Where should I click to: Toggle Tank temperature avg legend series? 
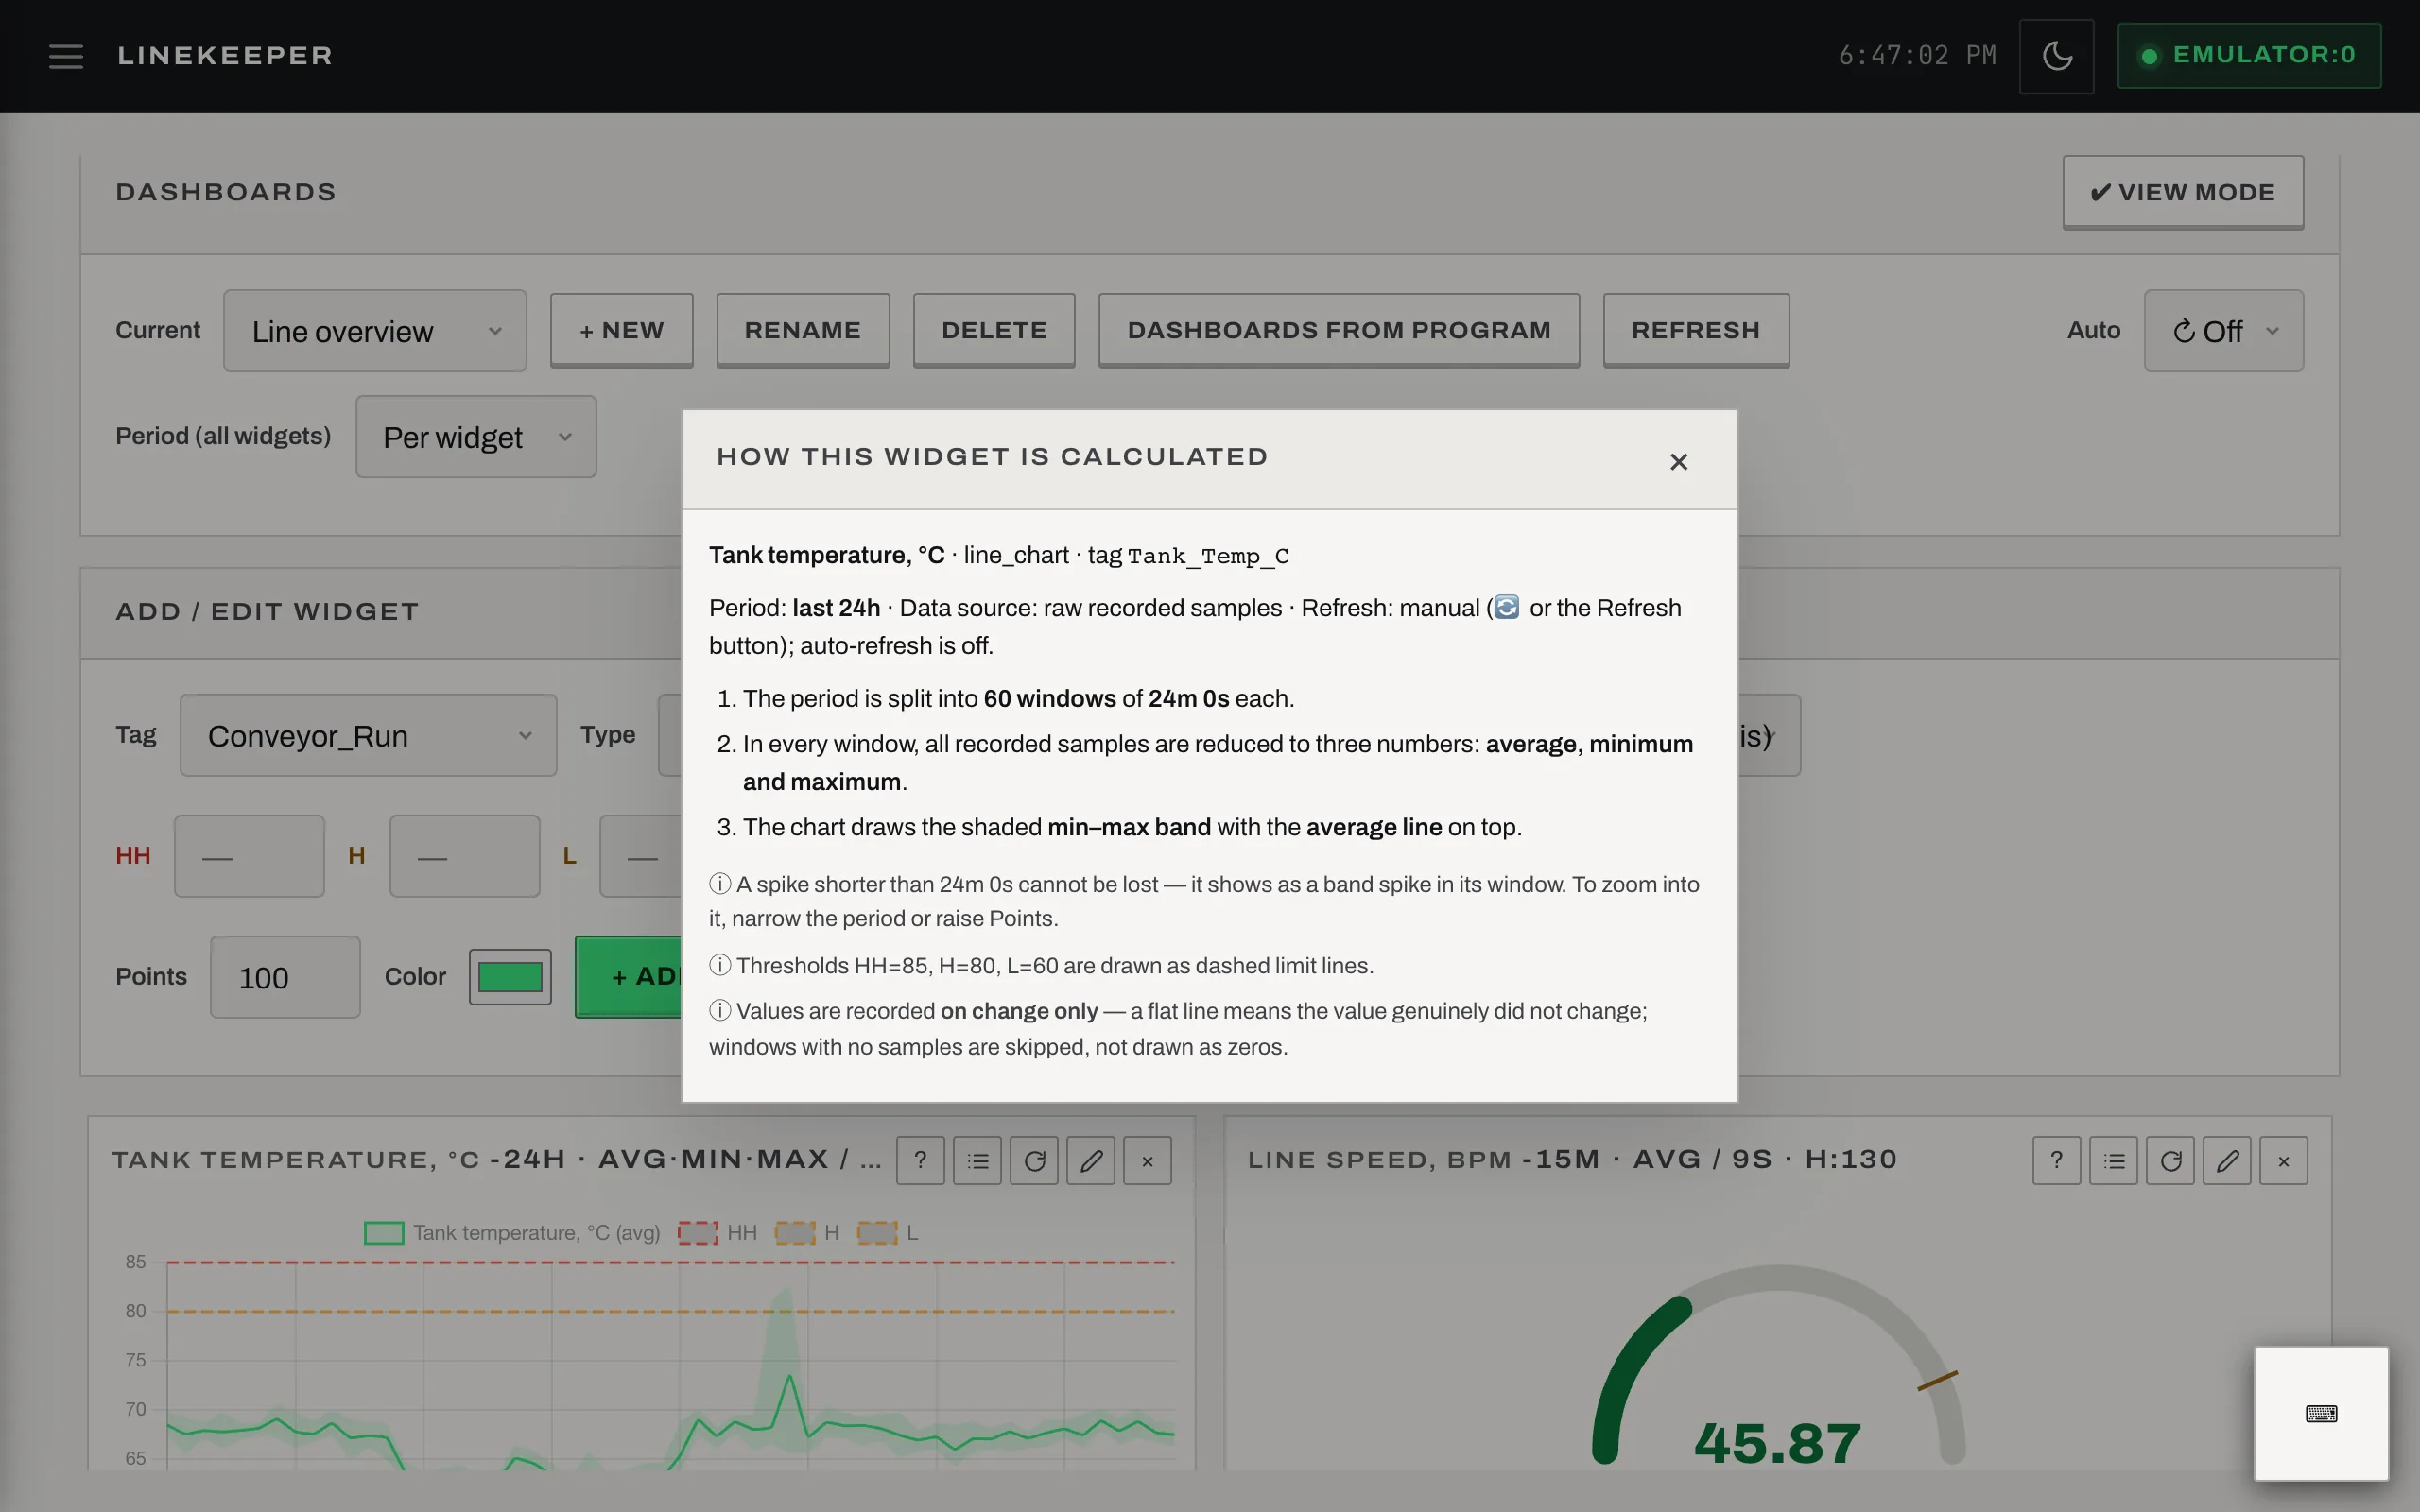tap(512, 1233)
